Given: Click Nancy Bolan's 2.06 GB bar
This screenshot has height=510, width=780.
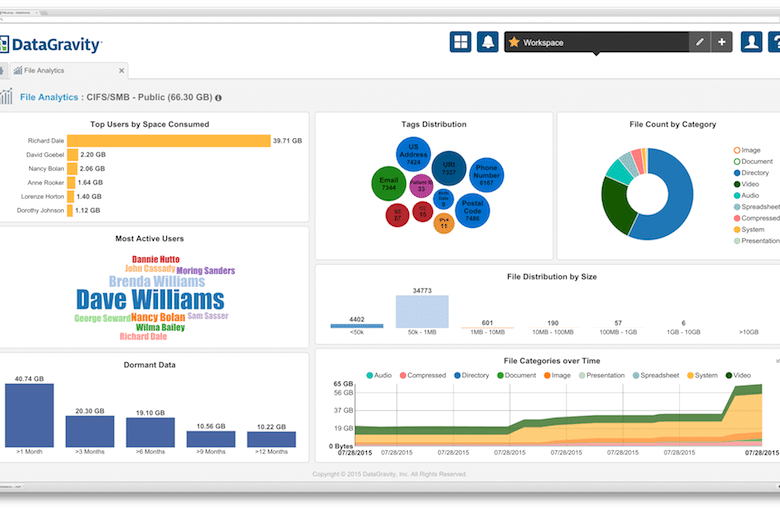Looking at the screenshot, I should (72, 169).
